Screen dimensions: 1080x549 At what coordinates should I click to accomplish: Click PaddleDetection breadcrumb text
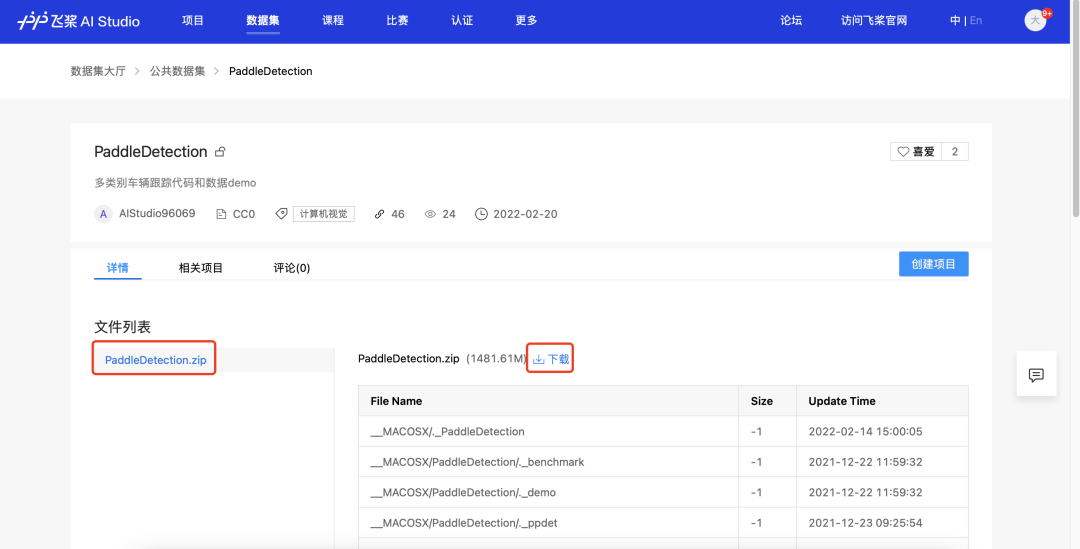point(271,71)
